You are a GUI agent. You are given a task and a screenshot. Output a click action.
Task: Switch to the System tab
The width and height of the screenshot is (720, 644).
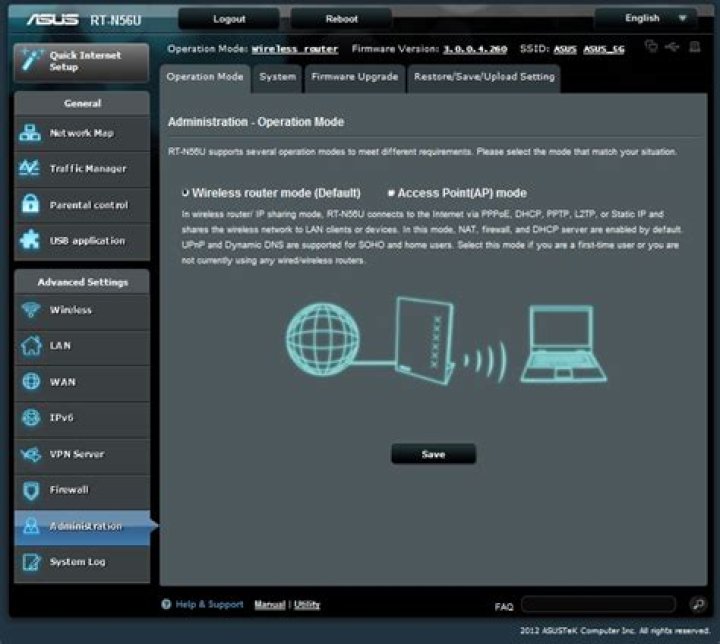click(277, 77)
